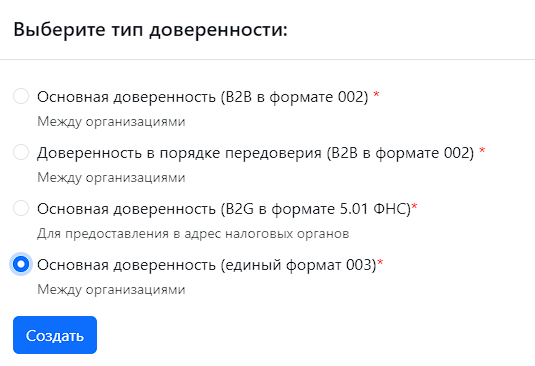Screen dimensions: 535x366
Task: Select the first 'Основная доверенность (B2B в формате 002)' radio button
Action: pyautogui.click(x=21, y=96)
